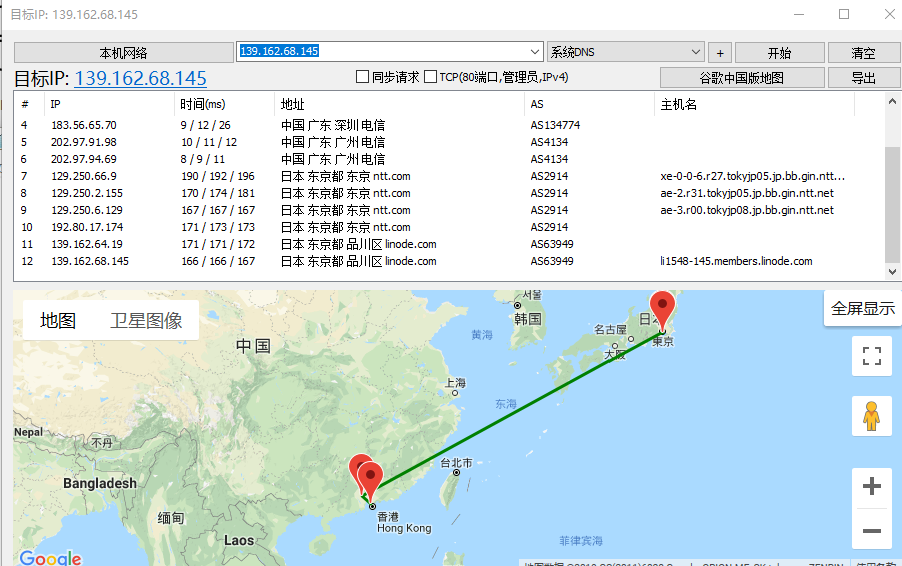Sort by the 时间(ms) column header
The width and height of the screenshot is (902, 566).
pyautogui.click(x=224, y=104)
